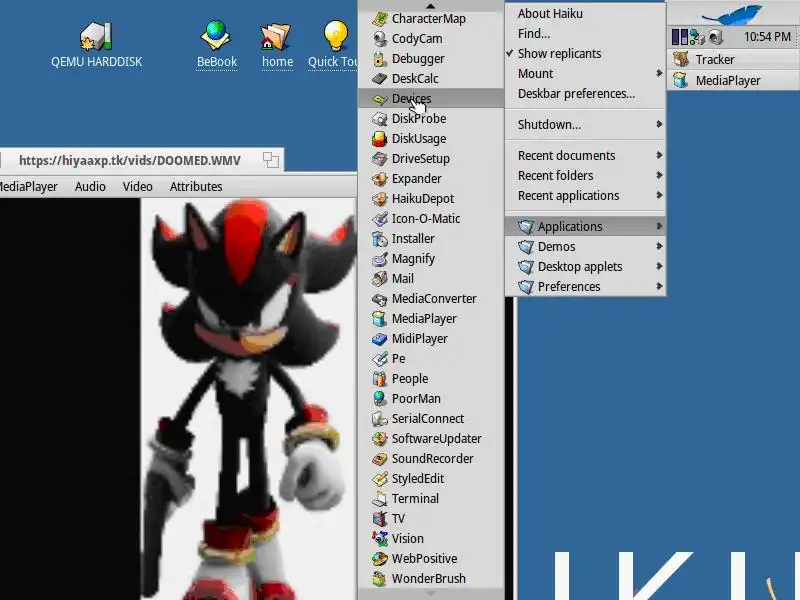The height and width of the screenshot is (600, 800).
Task: Expand the Applications submenu
Action: pyautogui.click(x=585, y=226)
